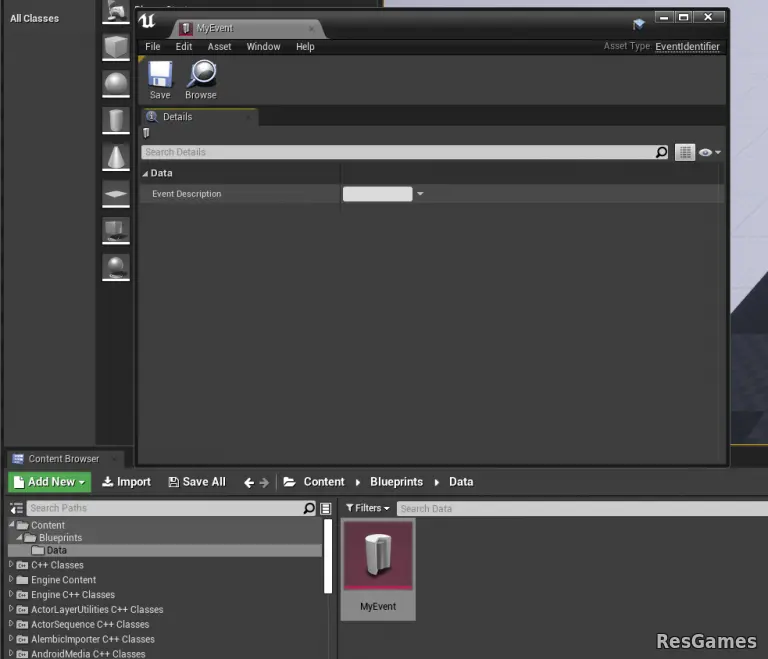Click the search magnifier in Search Details
The image size is (768, 659).
click(x=661, y=152)
